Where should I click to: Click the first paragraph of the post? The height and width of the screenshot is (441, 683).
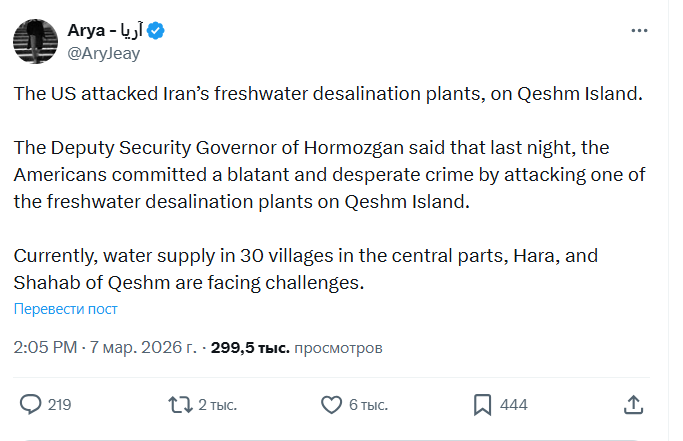pyautogui.click(x=326, y=94)
